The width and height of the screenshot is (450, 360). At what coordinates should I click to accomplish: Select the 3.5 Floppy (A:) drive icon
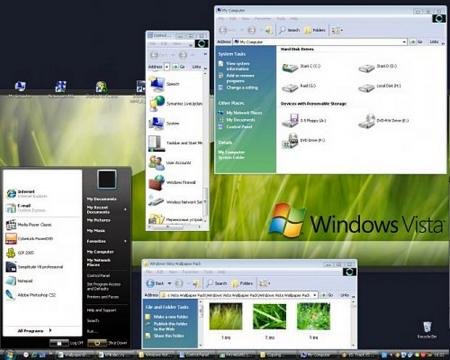point(304,120)
